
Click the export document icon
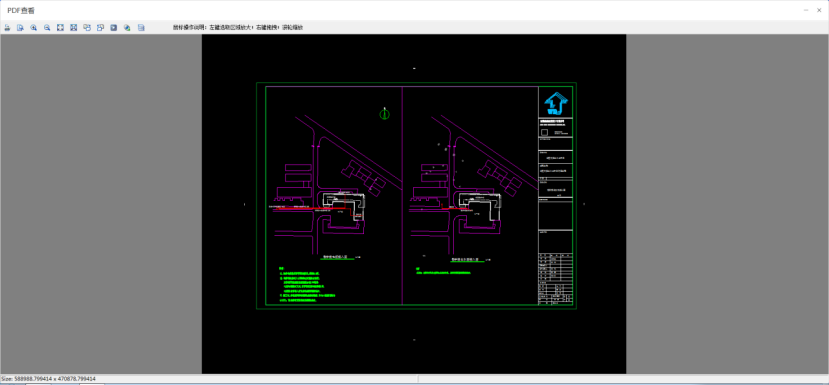tap(20, 28)
